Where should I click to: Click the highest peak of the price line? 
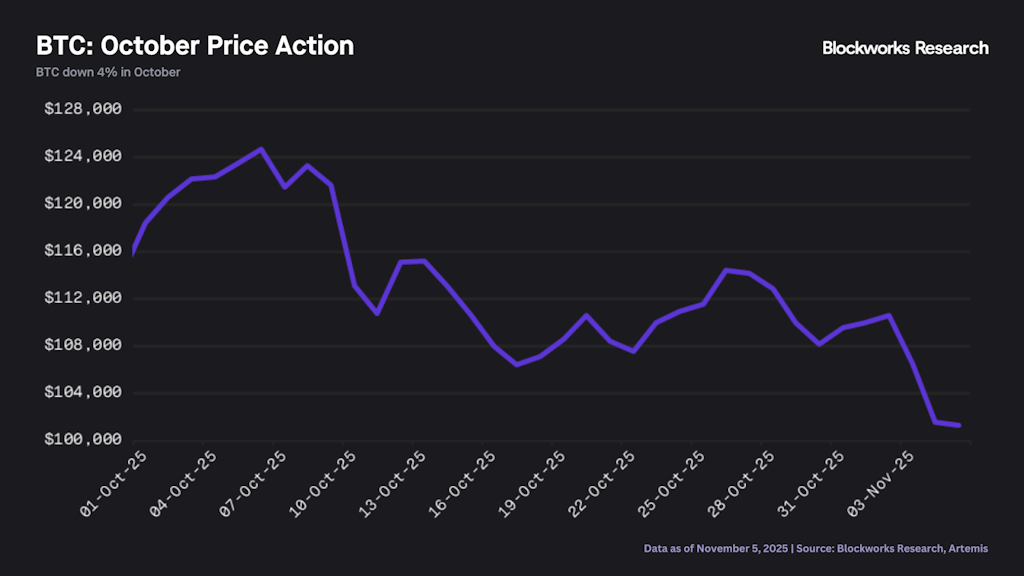tap(261, 149)
